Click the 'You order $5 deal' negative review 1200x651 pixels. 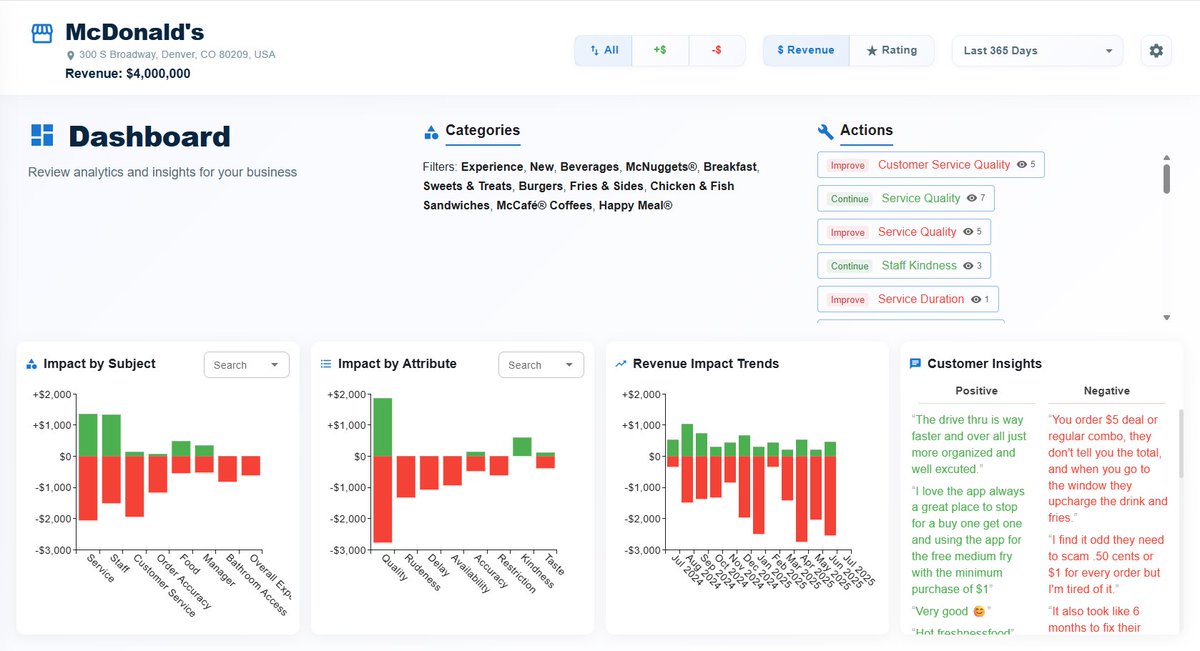[1107, 469]
